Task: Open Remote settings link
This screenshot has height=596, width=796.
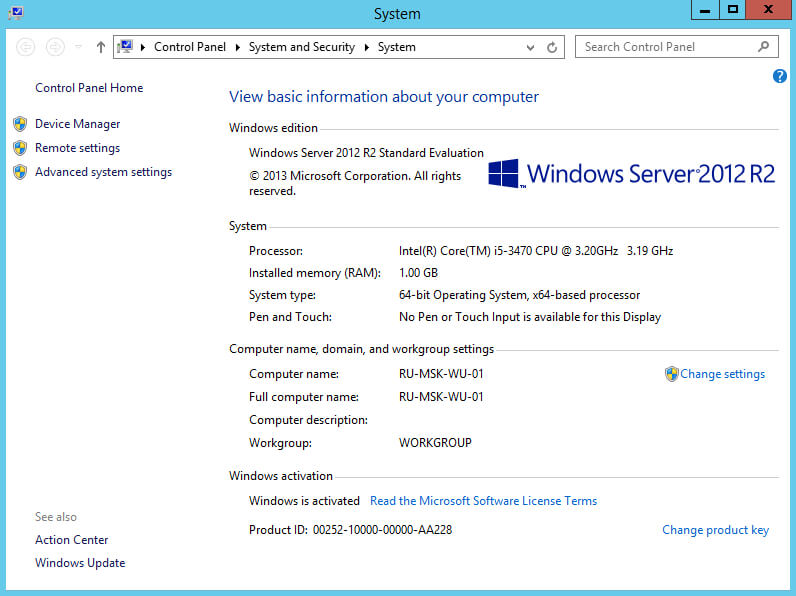Action: click(x=78, y=148)
